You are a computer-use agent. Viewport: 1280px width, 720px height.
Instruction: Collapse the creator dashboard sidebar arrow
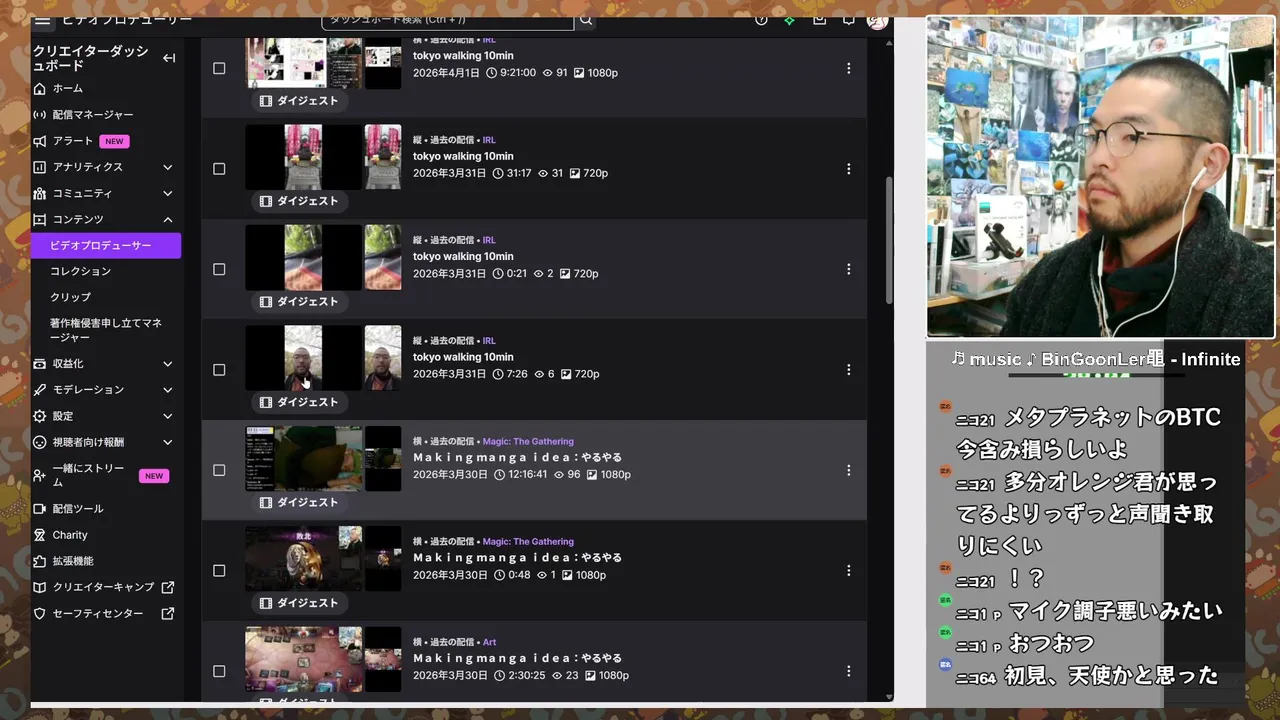tap(169, 58)
